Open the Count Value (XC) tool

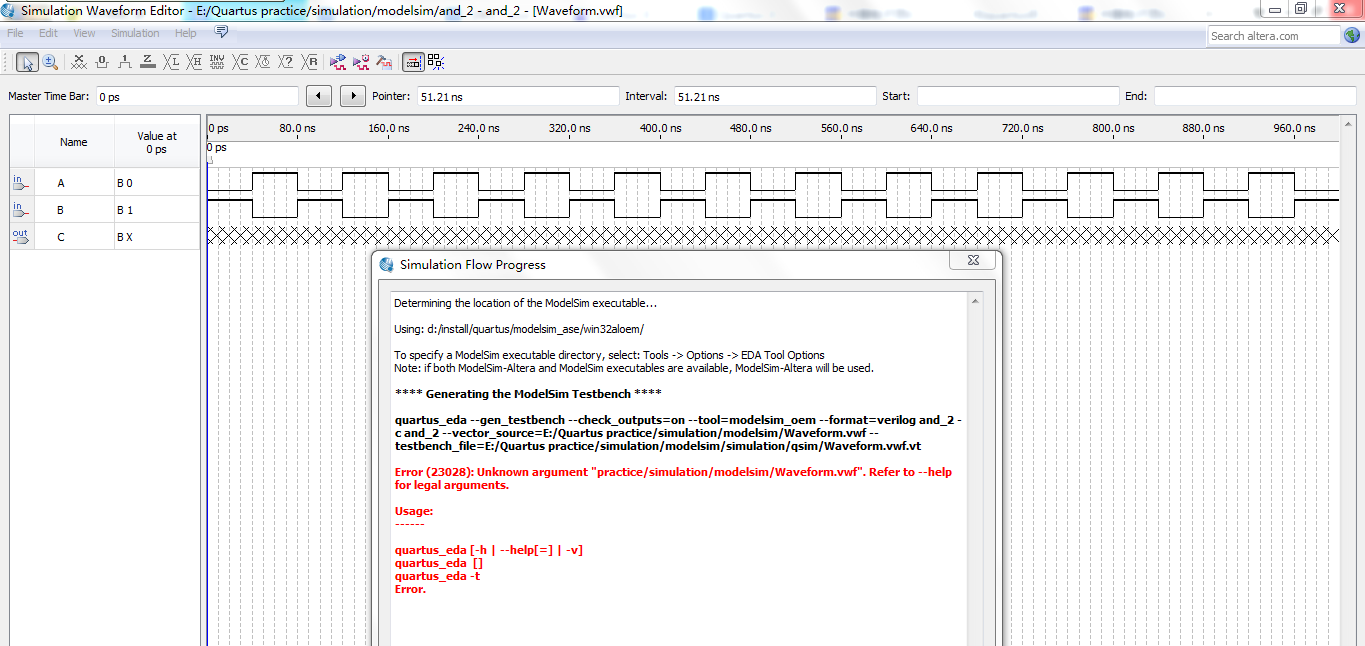tap(240, 62)
